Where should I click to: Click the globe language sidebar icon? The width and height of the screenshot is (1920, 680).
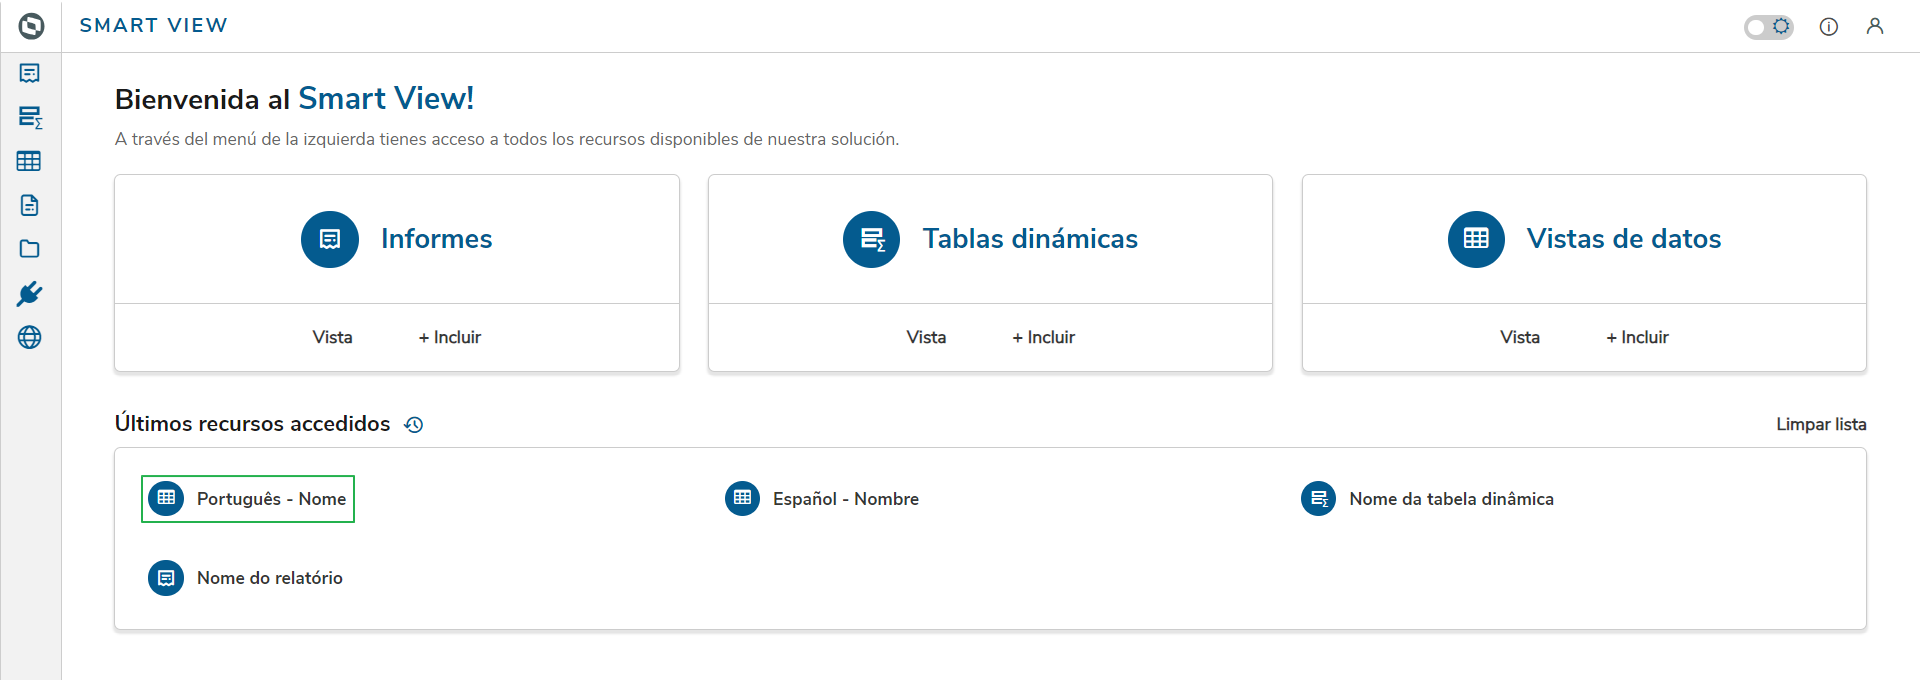click(x=30, y=337)
